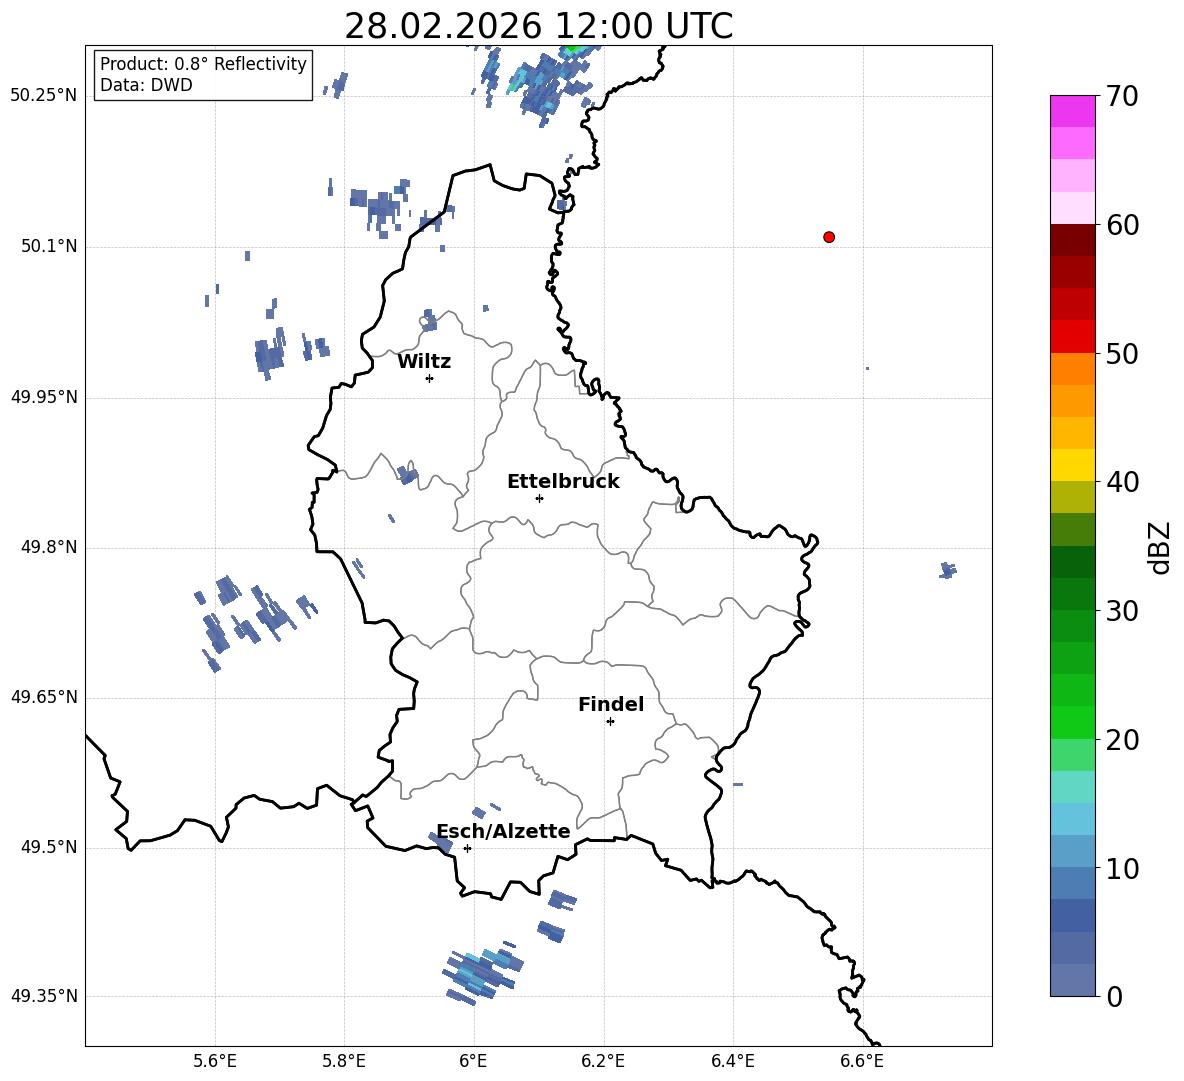Click the Wiltz station cross marker
Image resolution: width=1184 pixels, height=1081 pixels.
tap(430, 378)
